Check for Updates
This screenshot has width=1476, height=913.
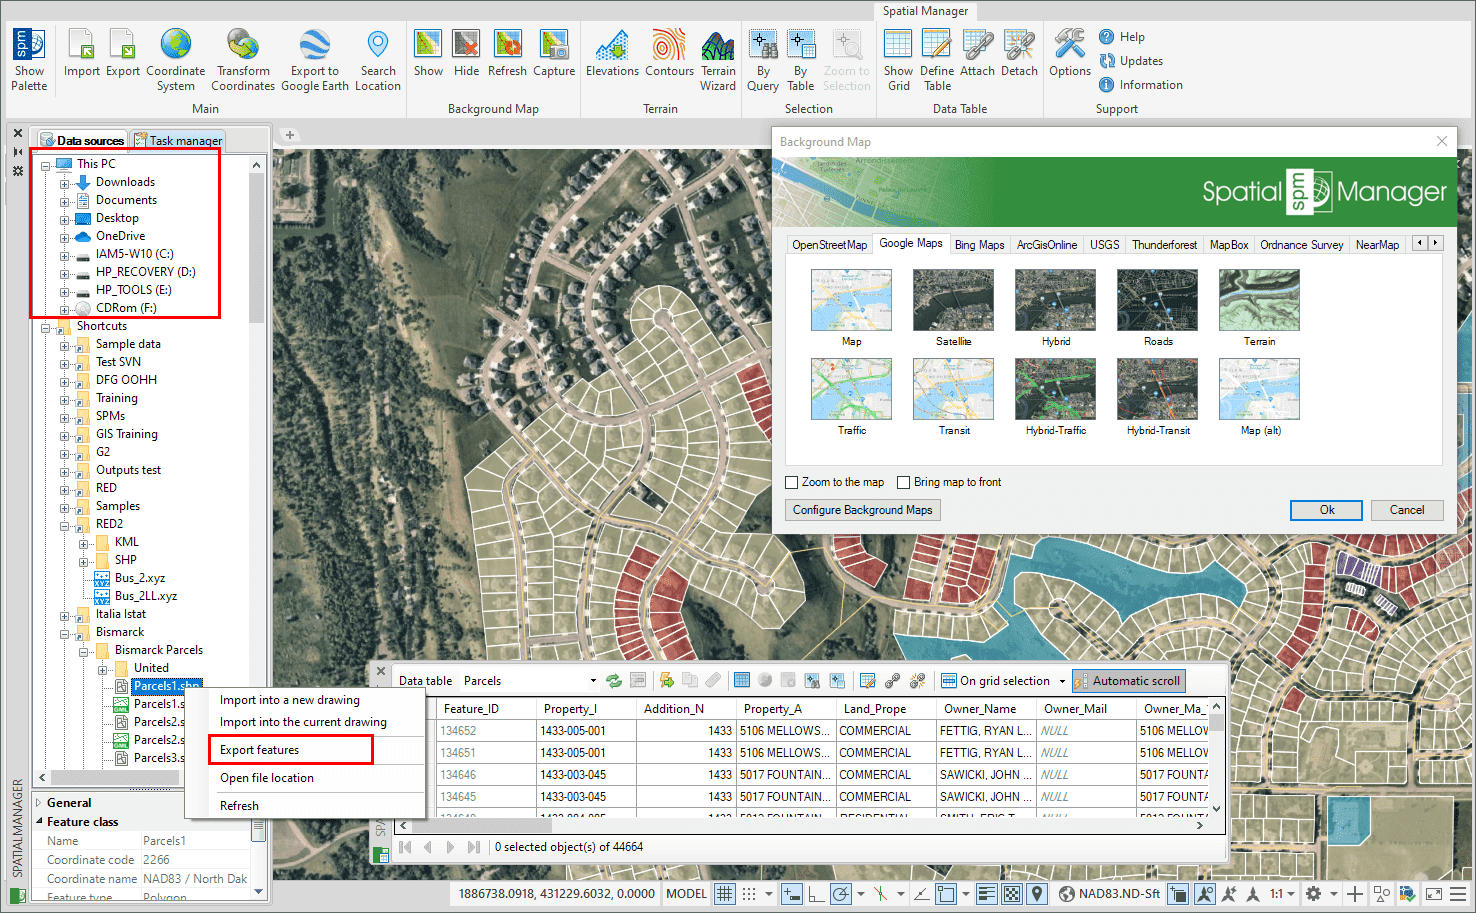click(1131, 61)
